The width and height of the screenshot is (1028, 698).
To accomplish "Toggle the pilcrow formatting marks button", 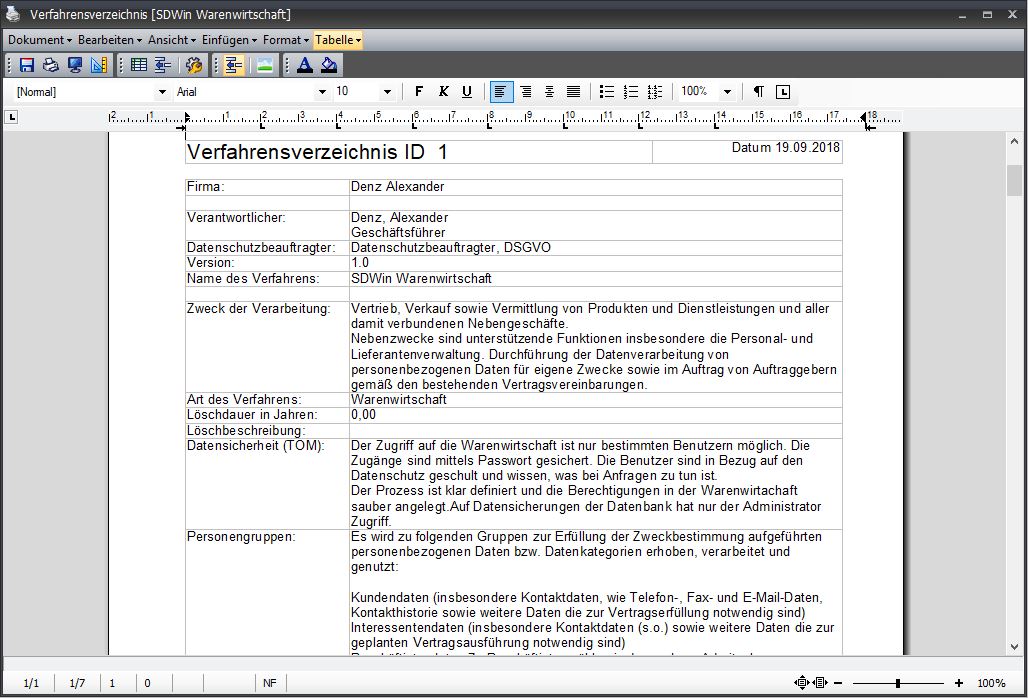I will (x=759, y=92).
